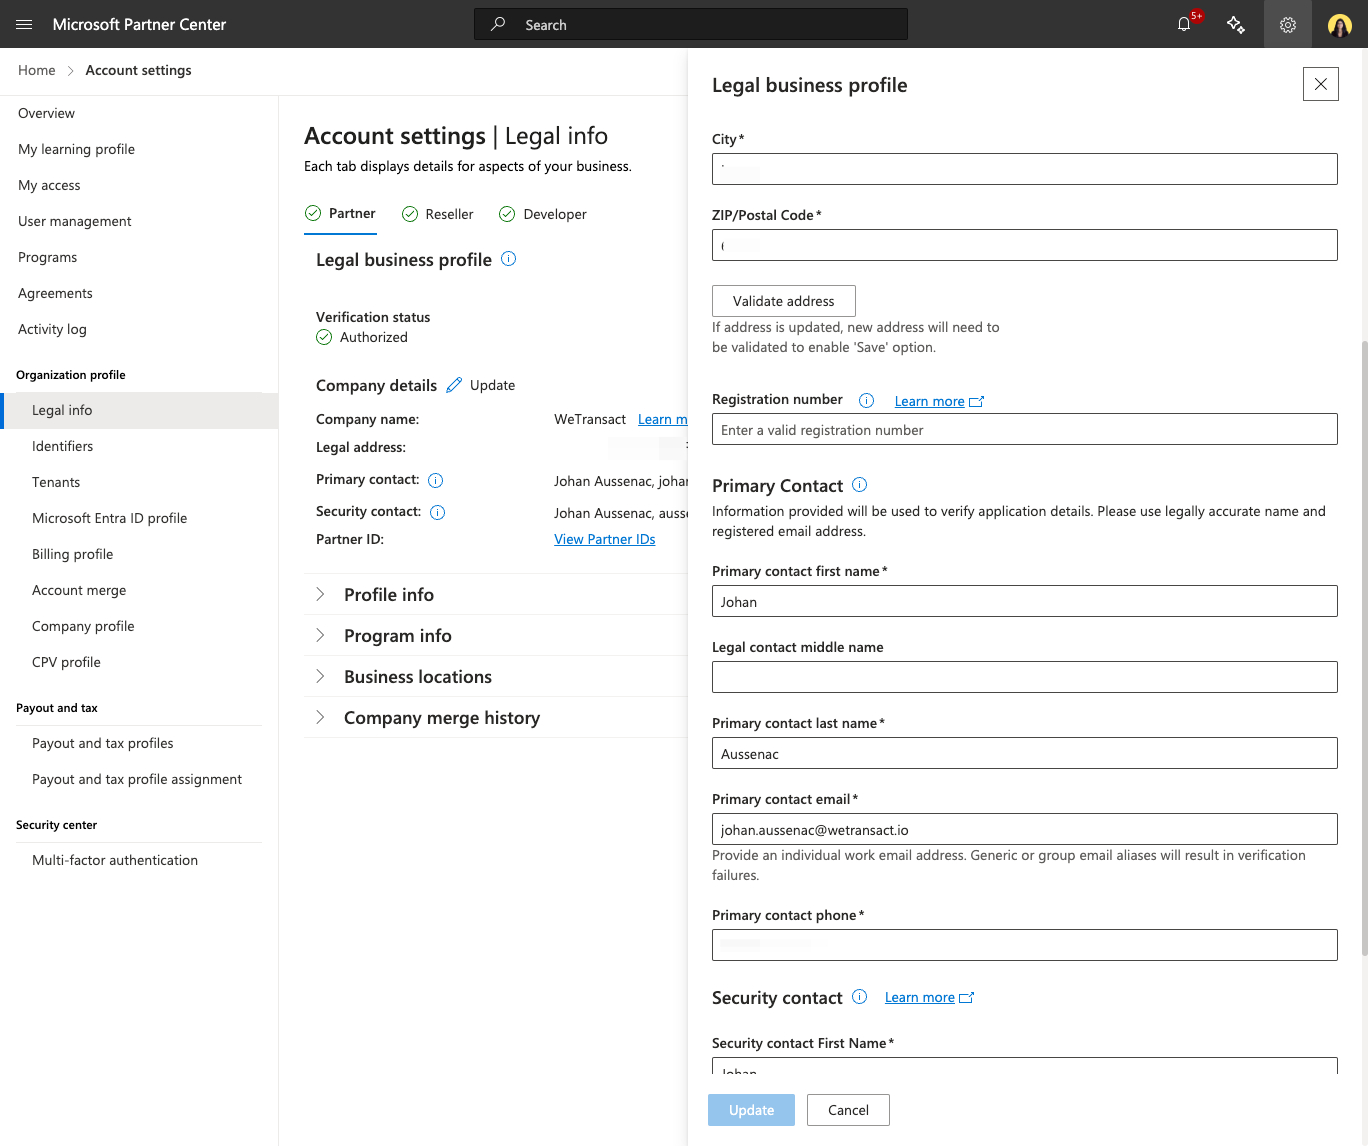
Task: Open Billing profile in the sidebar
Action: [72, 554]
